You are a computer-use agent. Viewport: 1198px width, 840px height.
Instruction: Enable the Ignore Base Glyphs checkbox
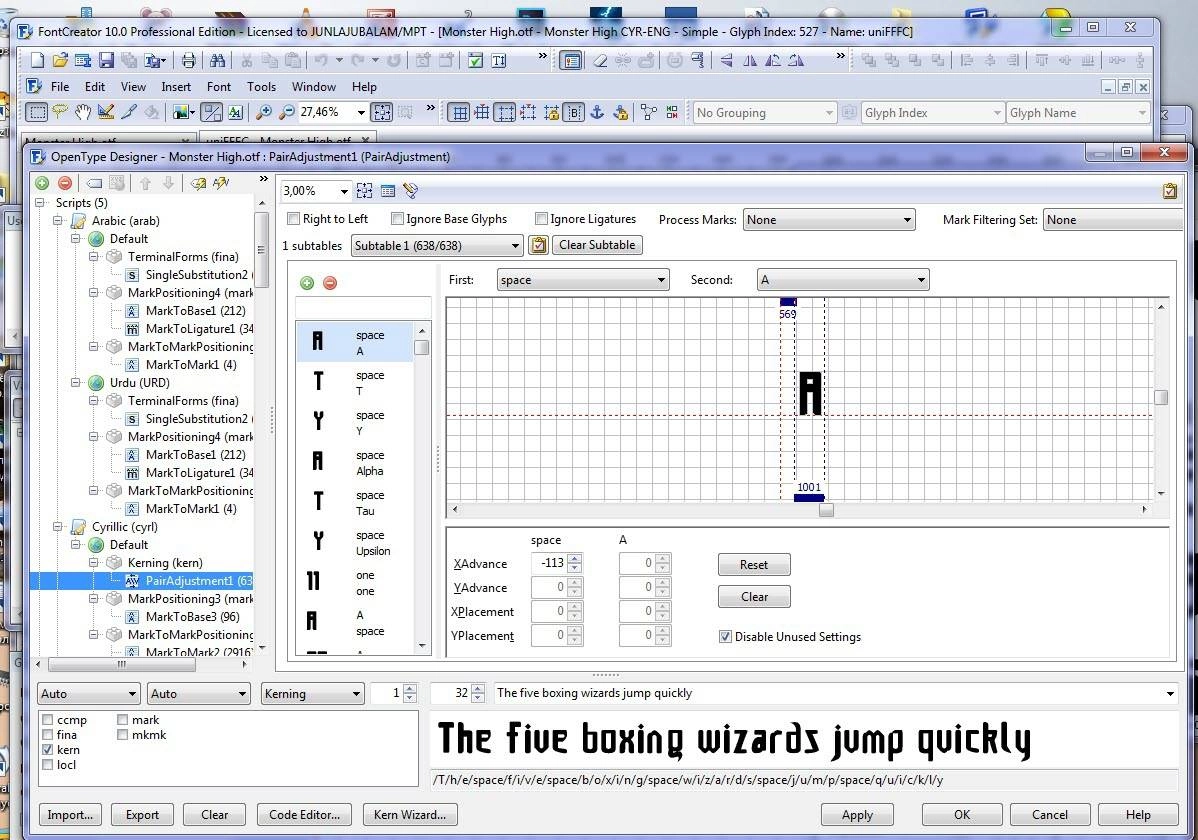tap(397, 219)
